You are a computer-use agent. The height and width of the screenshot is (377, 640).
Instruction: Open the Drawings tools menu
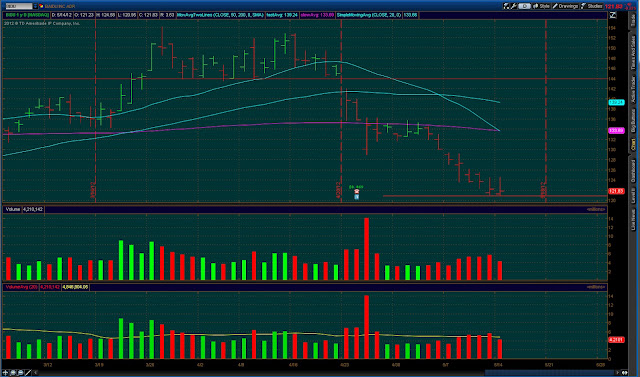(566, 6)
